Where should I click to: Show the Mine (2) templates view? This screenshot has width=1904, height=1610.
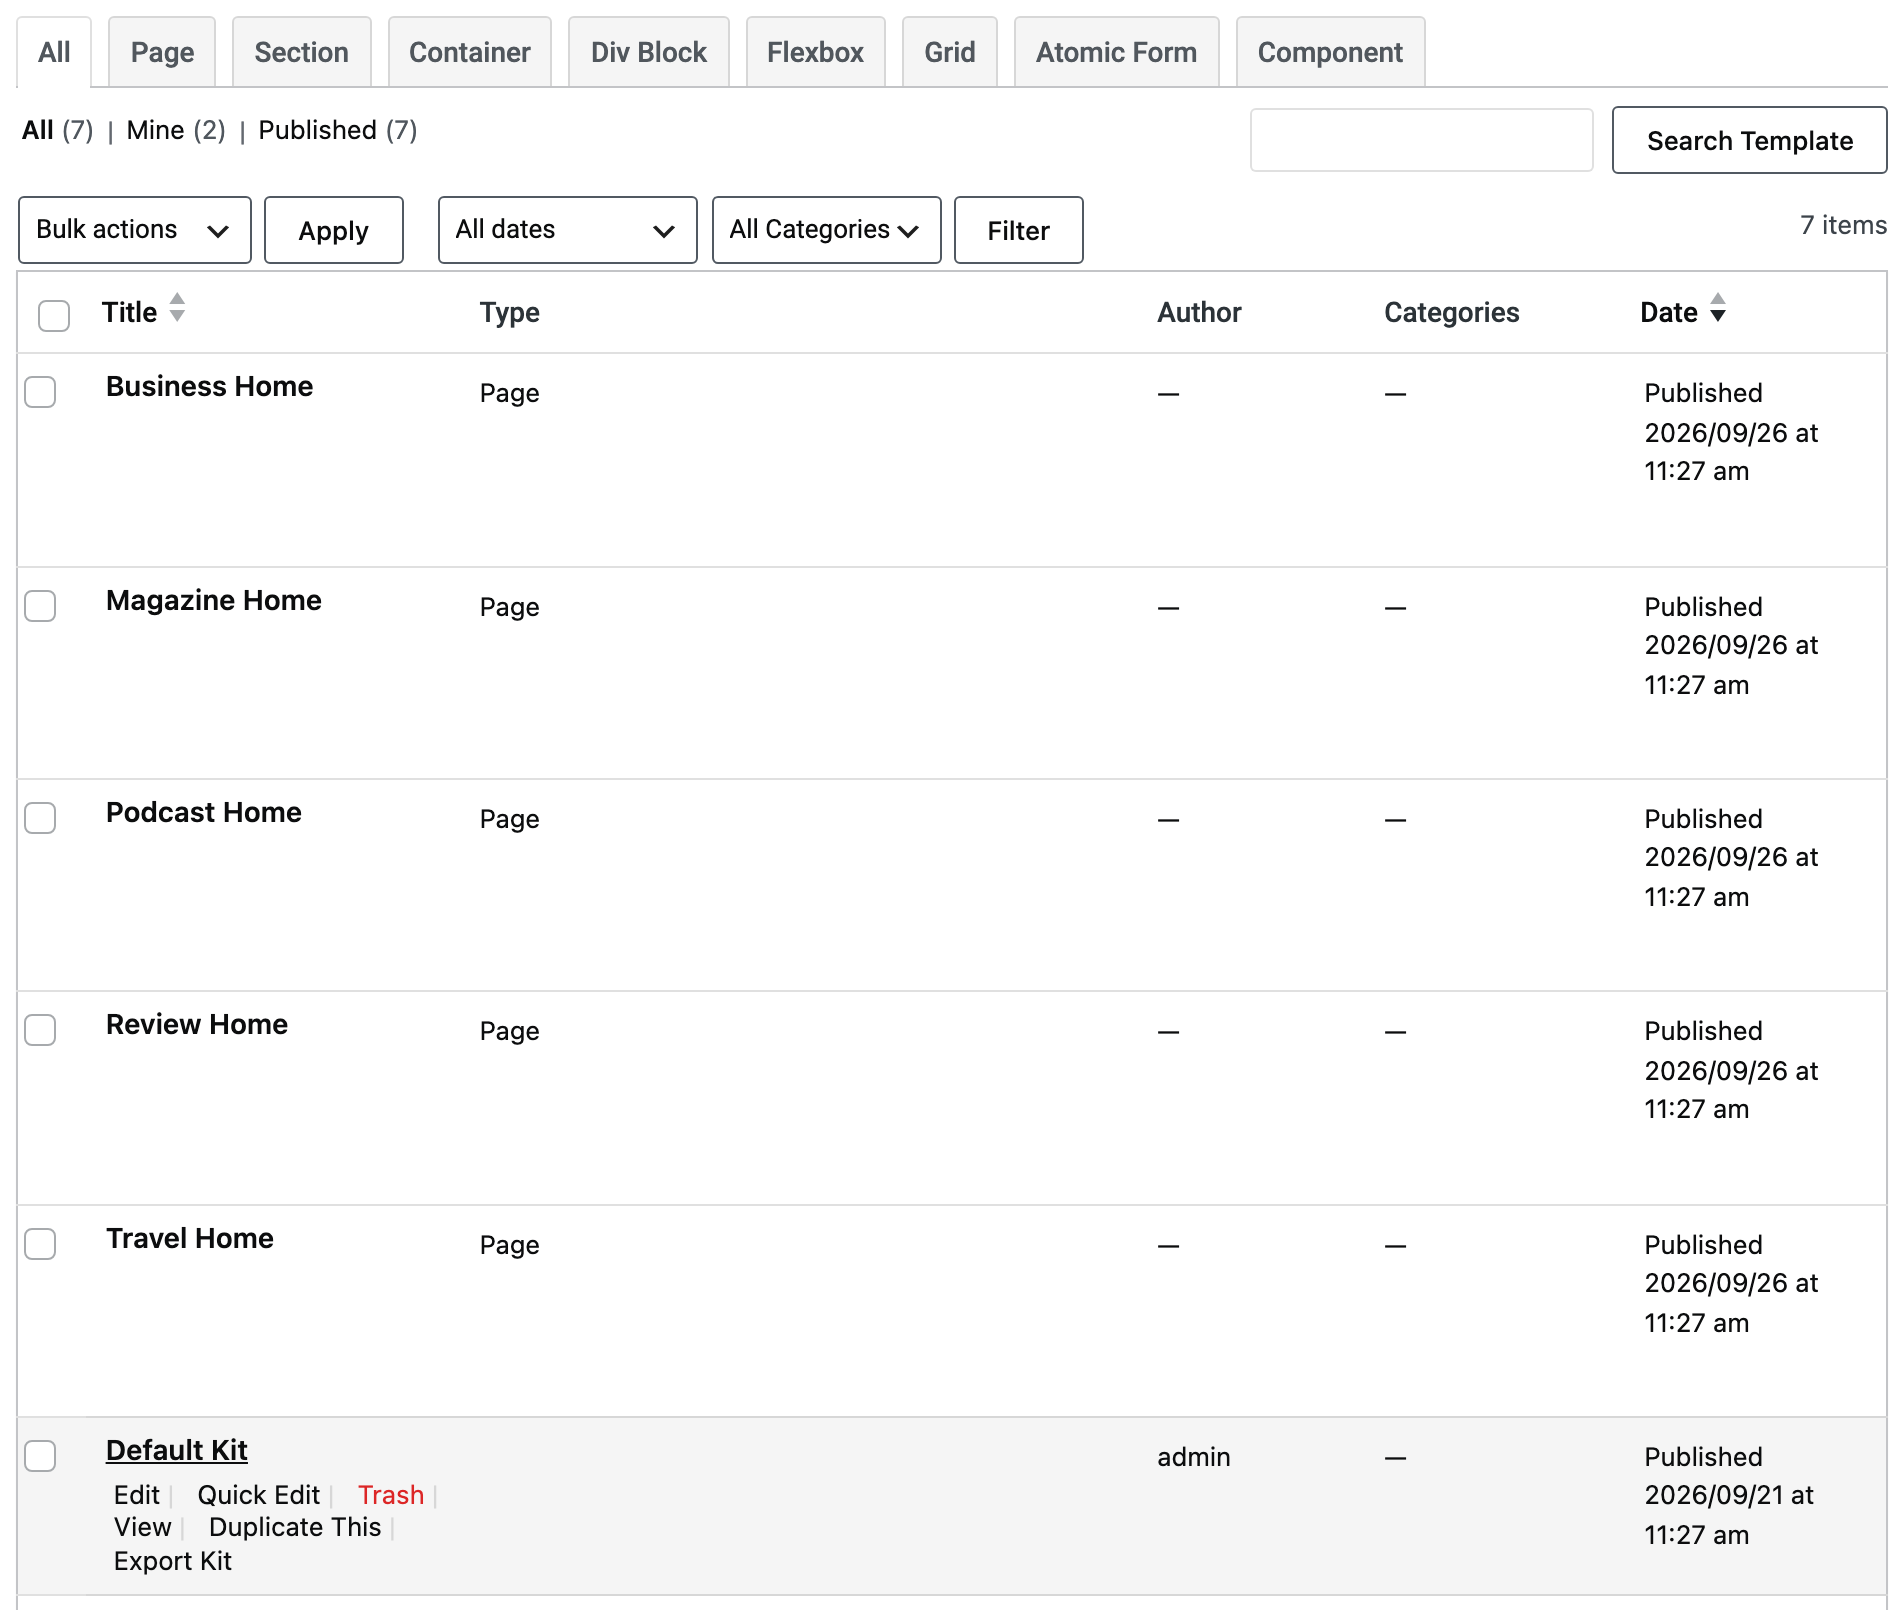pyautogui.click(x=176, y=130)
